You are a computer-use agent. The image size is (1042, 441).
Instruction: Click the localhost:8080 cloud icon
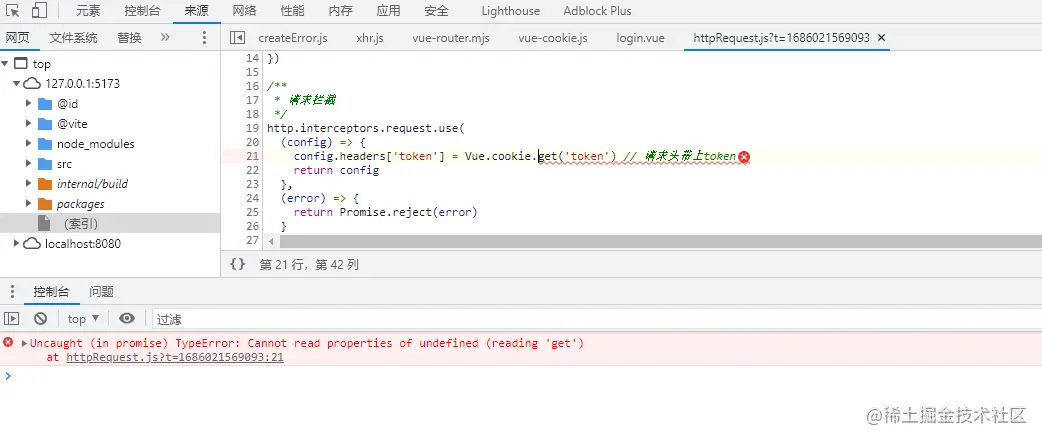click(x=32, y=243)
